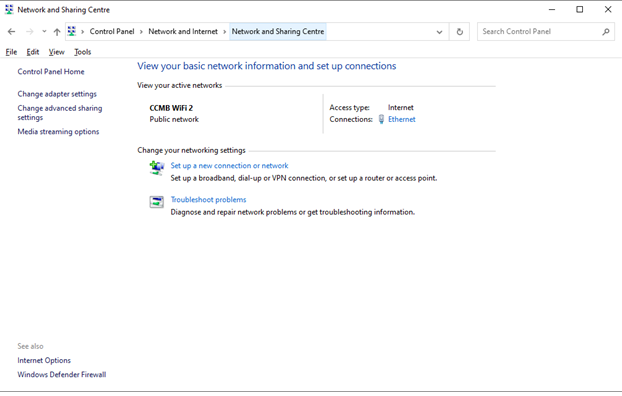Open the recent locations dropdown arrow
Image resolution: width=622 pixels, height=396 pixels.
(x=44, y=31)
